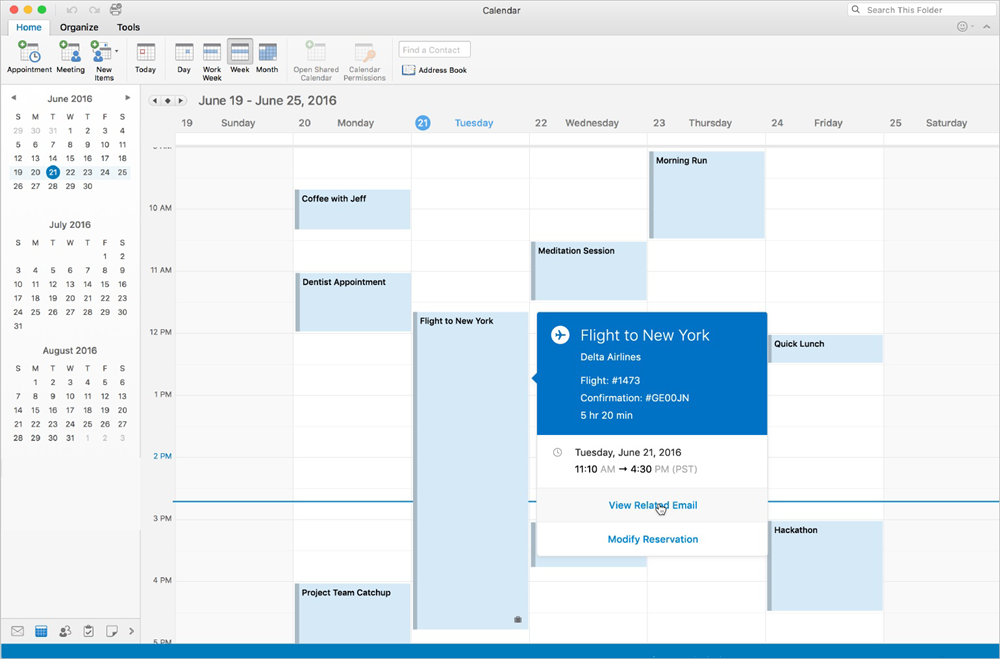Select Modify Reservation for the flight
The width and height of the screenshot is (1000, 659).
coord(652,539)
